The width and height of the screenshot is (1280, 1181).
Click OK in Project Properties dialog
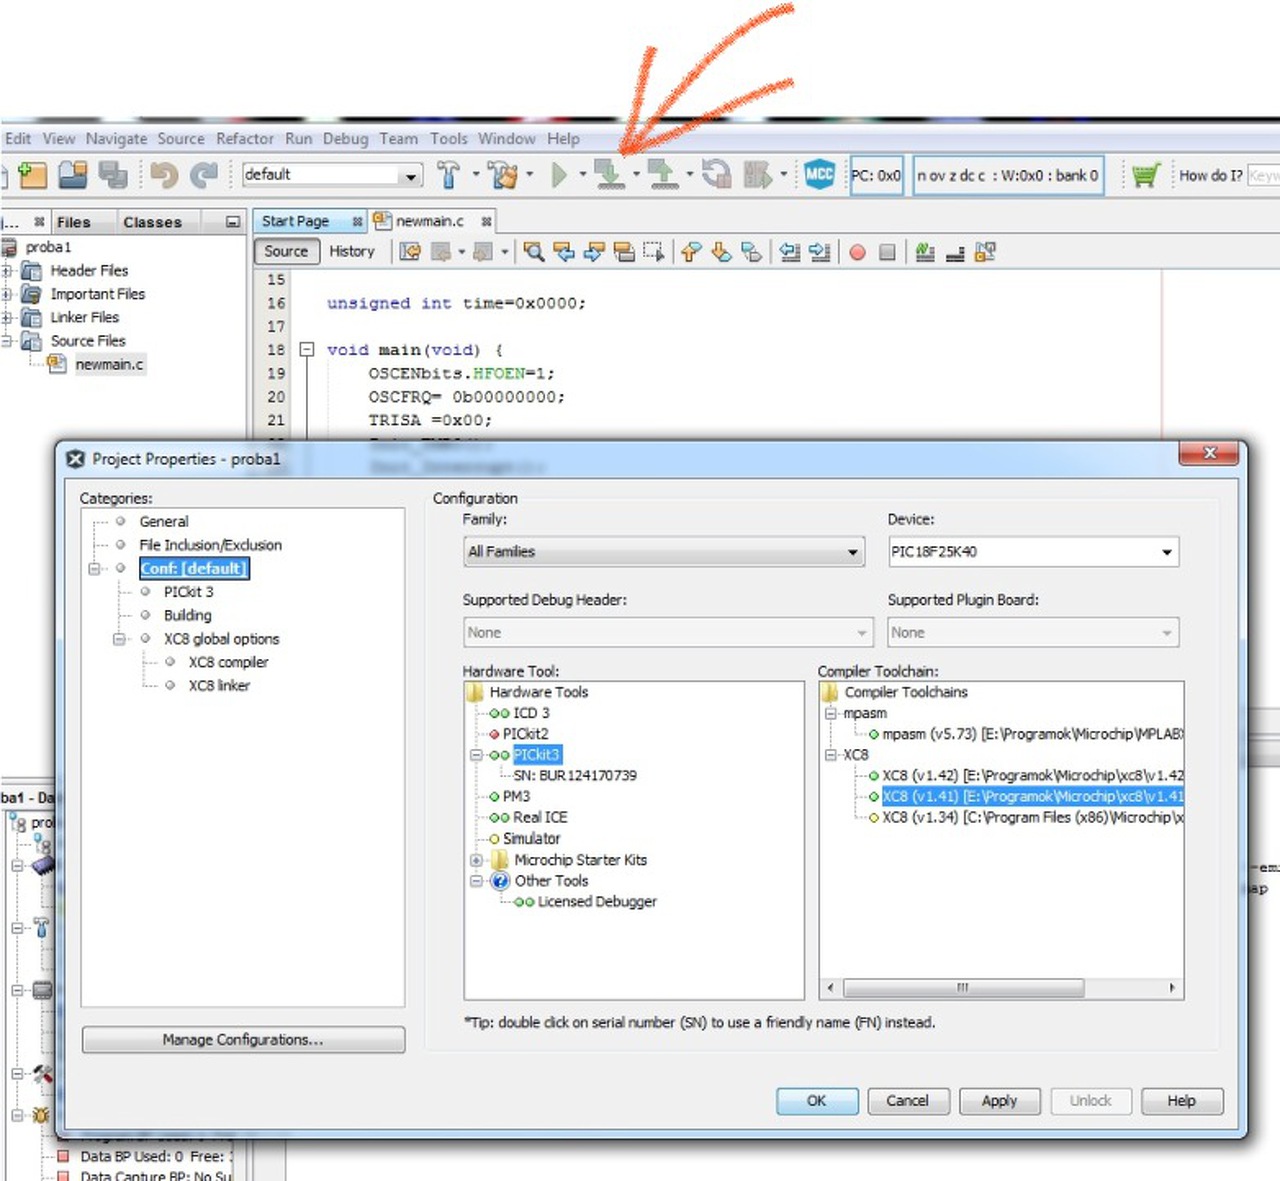pos(817,1101)
